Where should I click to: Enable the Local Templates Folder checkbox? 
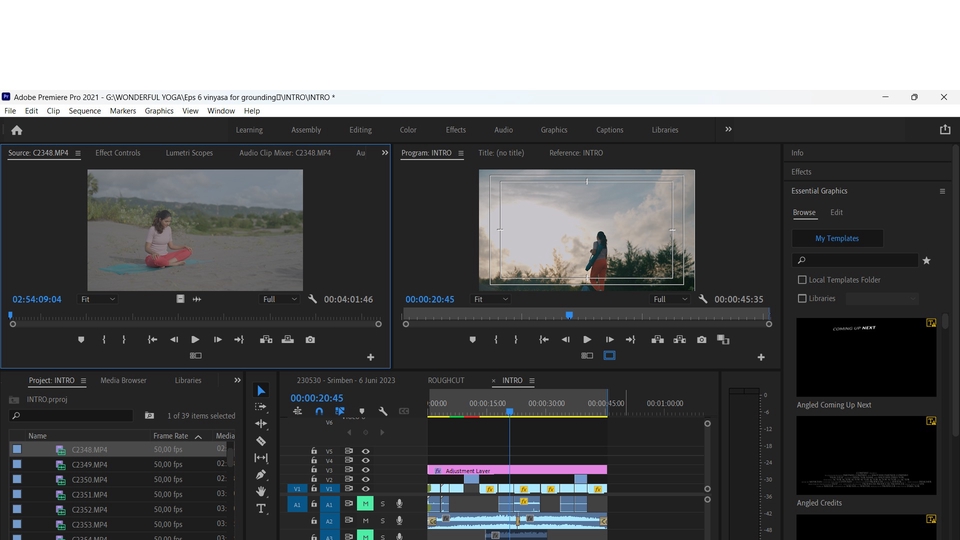pos(802,280)
